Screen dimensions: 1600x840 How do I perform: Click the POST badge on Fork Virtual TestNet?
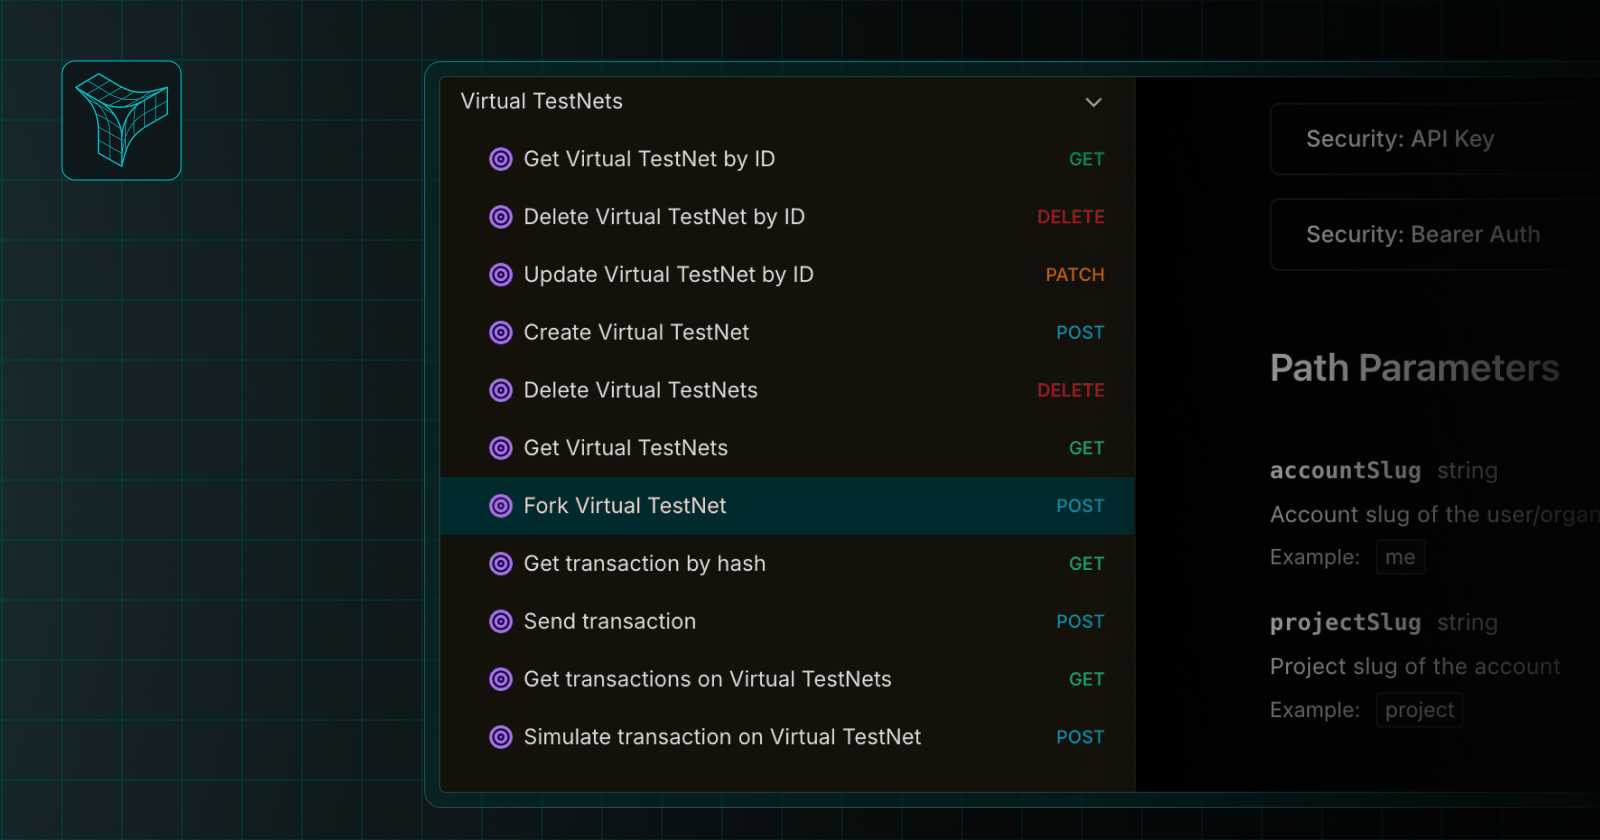[x=1080, y=506]
